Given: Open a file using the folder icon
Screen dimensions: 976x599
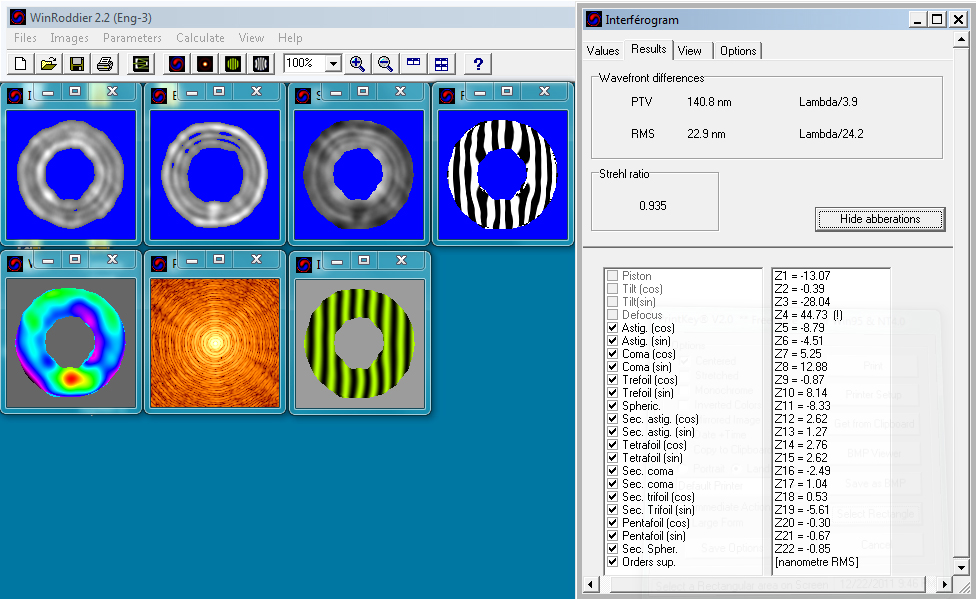Looking at the screenshot, I should 49,64.
